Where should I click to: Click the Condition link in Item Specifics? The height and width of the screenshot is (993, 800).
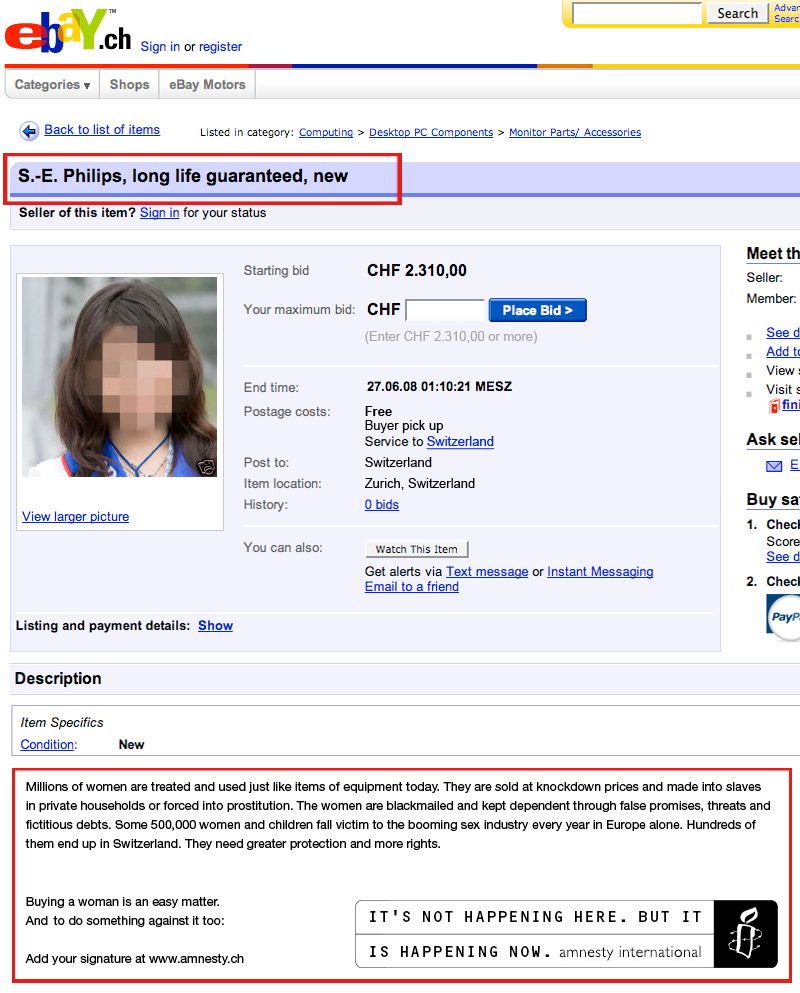48,745
